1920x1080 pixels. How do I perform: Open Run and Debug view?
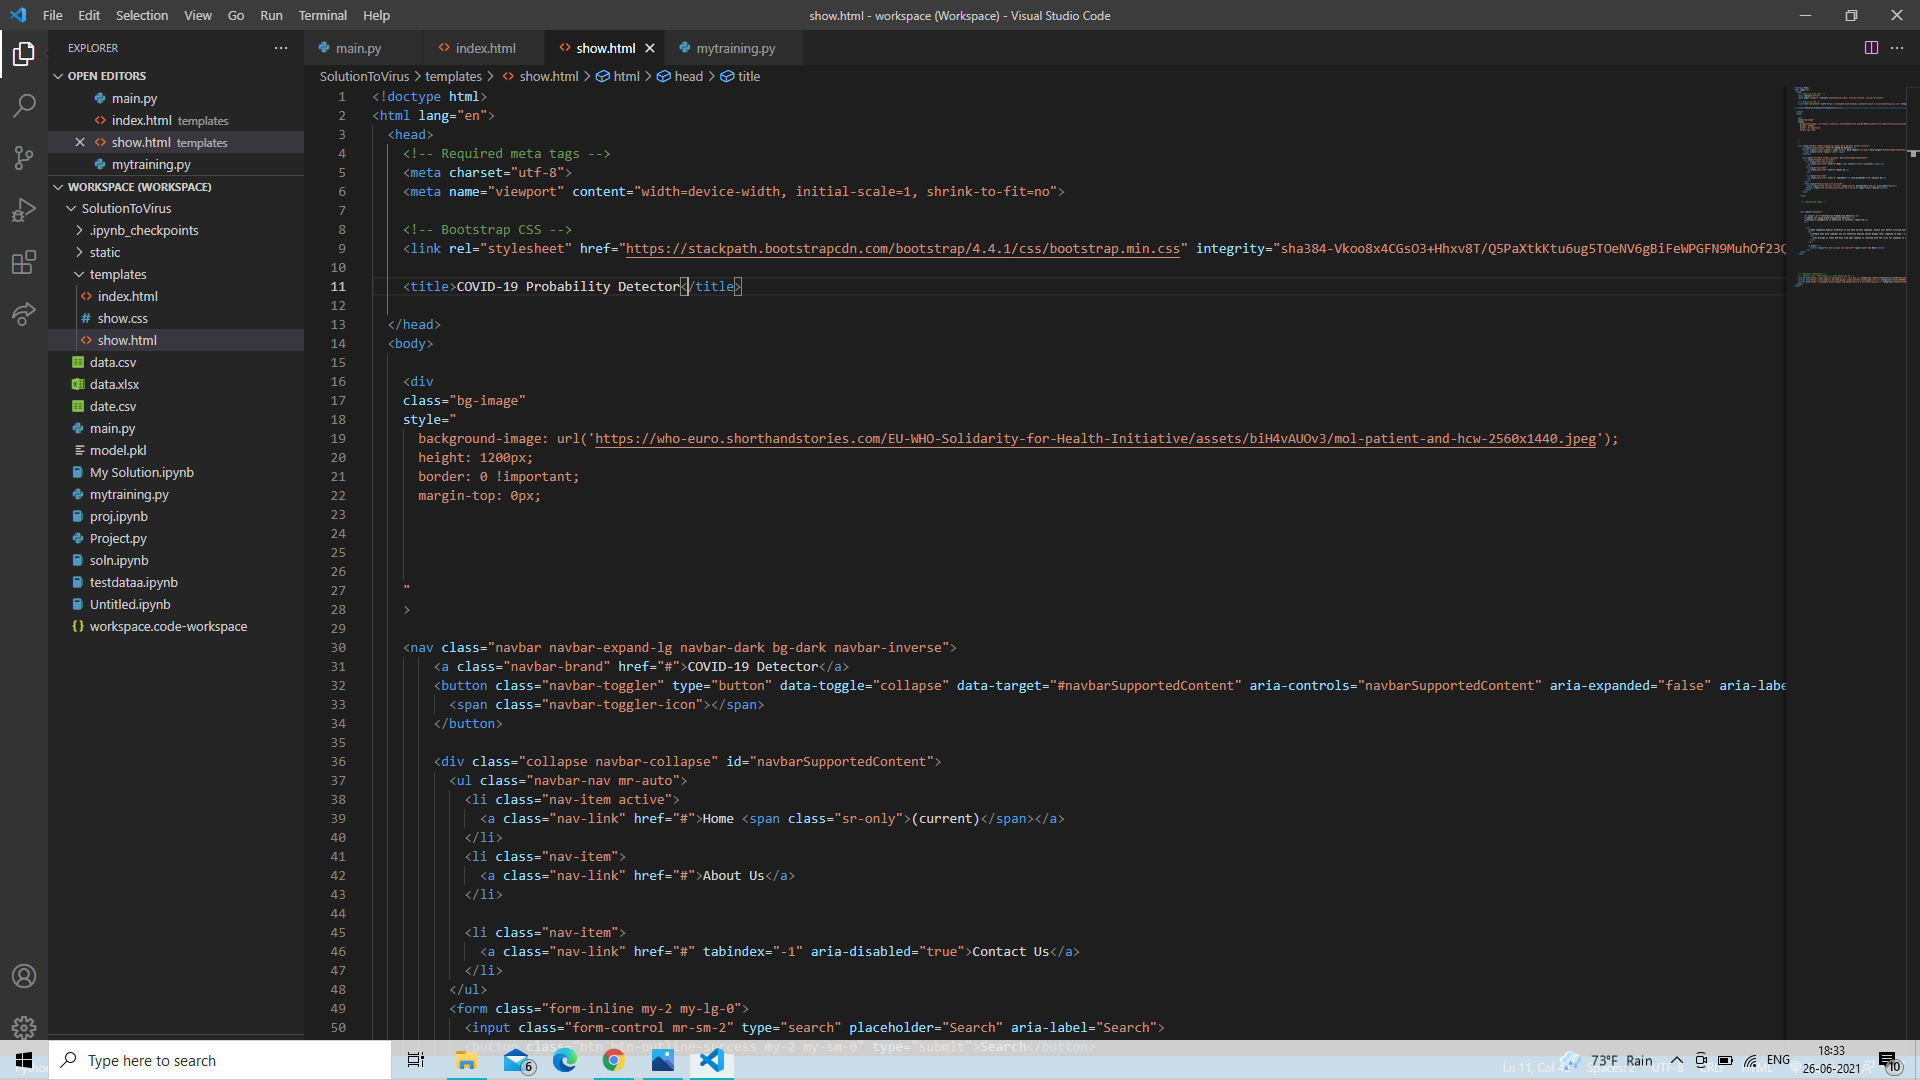[24, 210]
